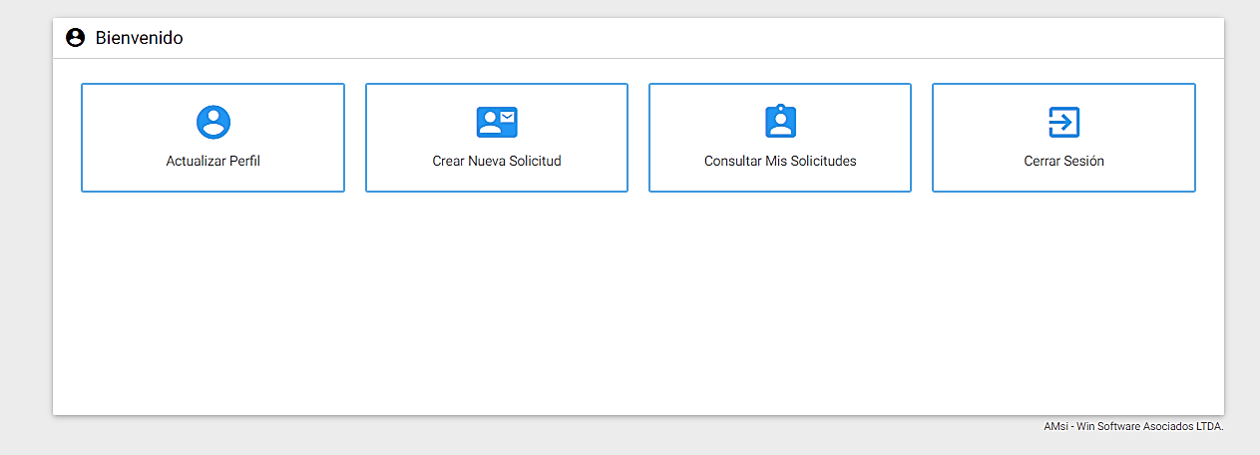Open the Actualizar Perfil card
The width and height of the screenshot is (1260, 455).
(213, 138)
